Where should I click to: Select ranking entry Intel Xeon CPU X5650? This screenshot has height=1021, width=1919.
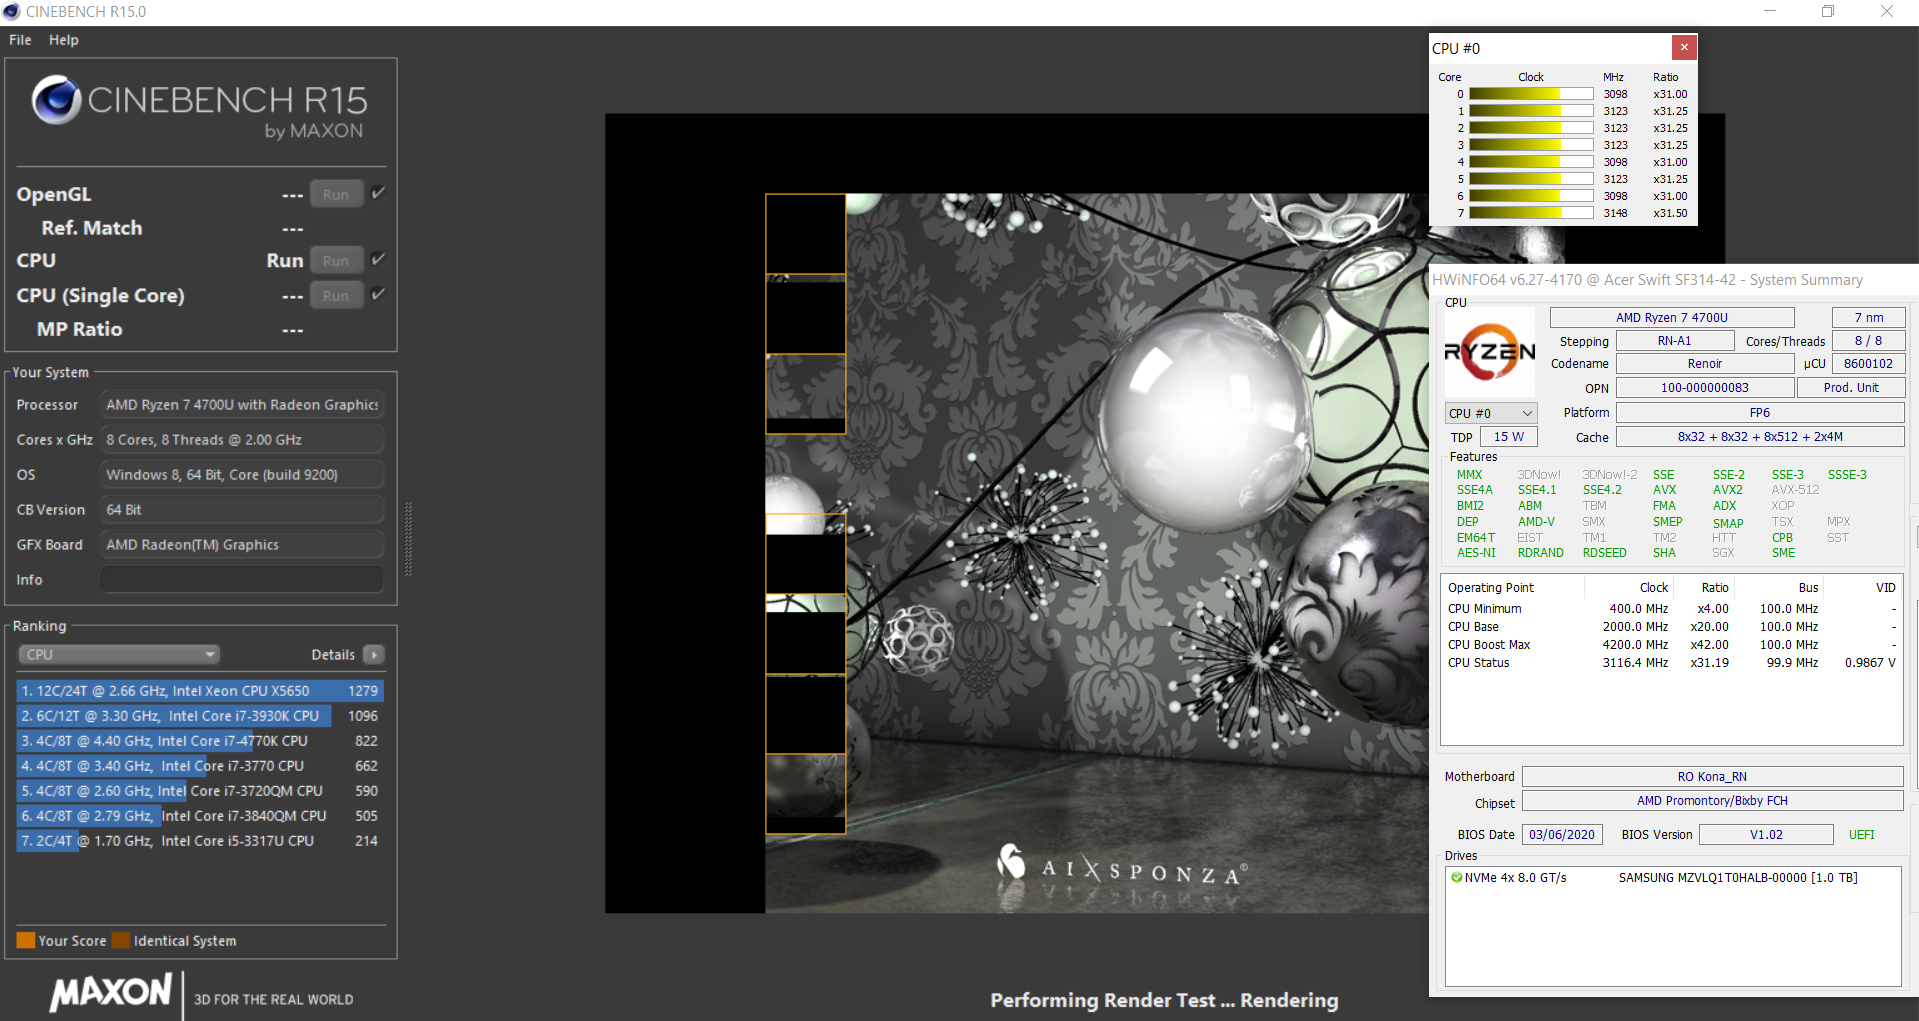click(x=200, y=691)
